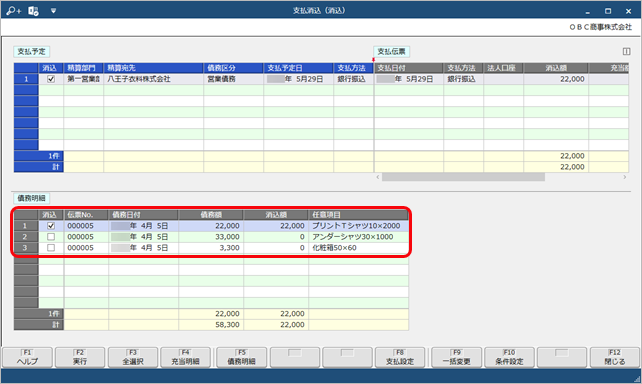This screenshot has height=384, width=642.
Task: Open F4 充当明細
Action: pyautogui.click(x=185, y=357)
